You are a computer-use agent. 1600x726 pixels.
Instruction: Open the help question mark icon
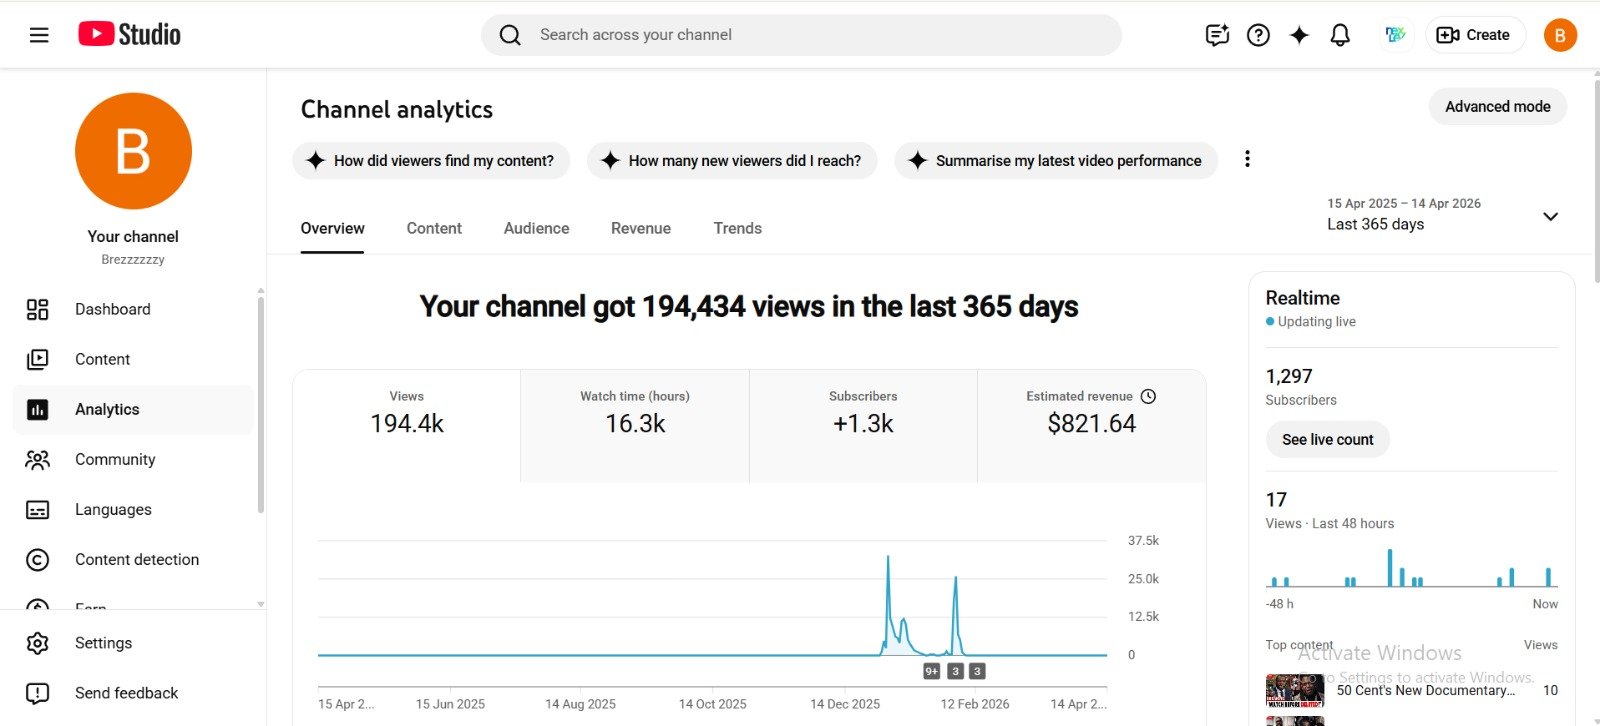pos(1258,35)
